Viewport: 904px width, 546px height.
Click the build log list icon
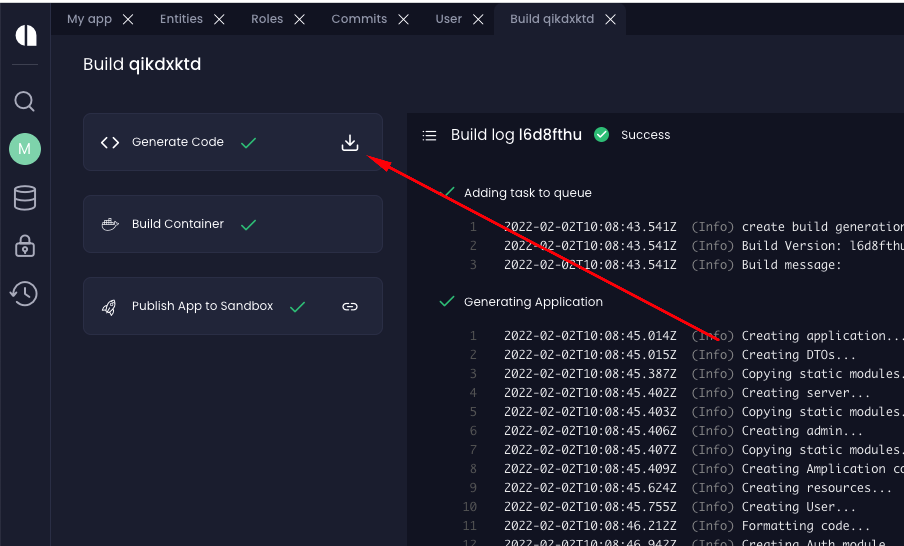pos(430,135)
